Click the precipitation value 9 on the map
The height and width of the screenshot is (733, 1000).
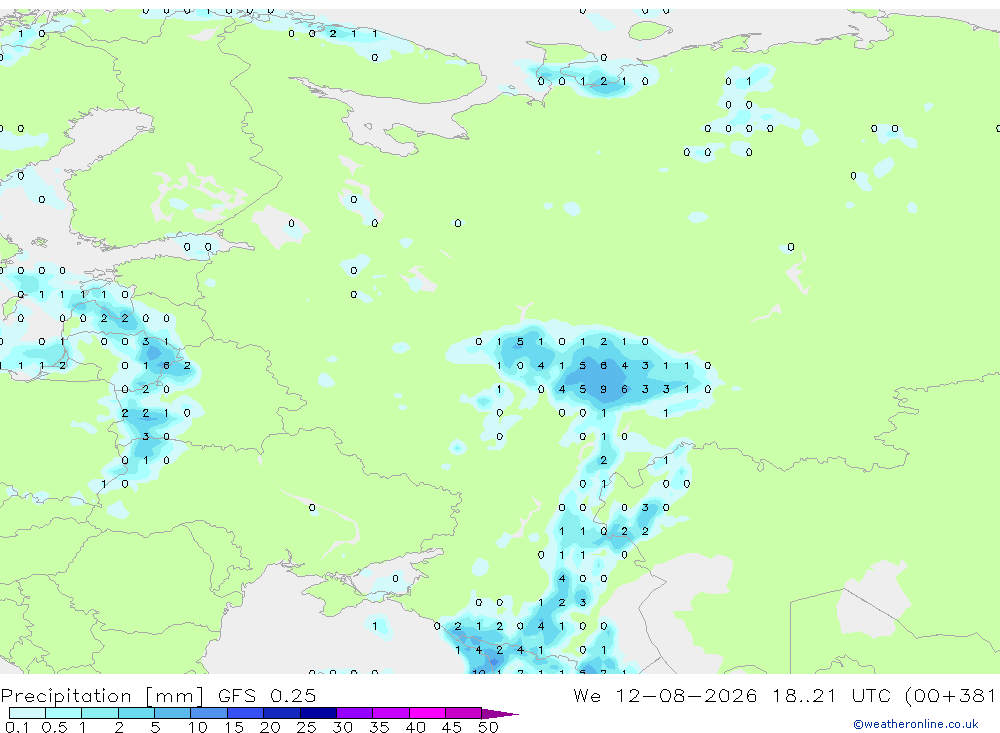click(603, 389)
